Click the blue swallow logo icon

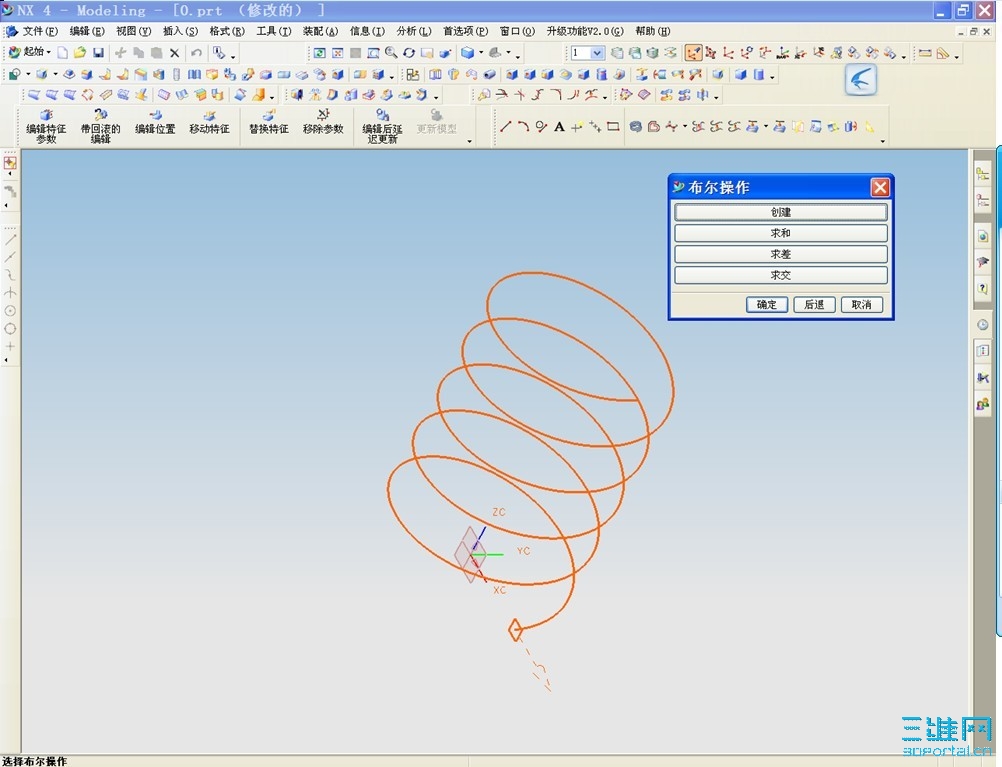tap(860, 81)
